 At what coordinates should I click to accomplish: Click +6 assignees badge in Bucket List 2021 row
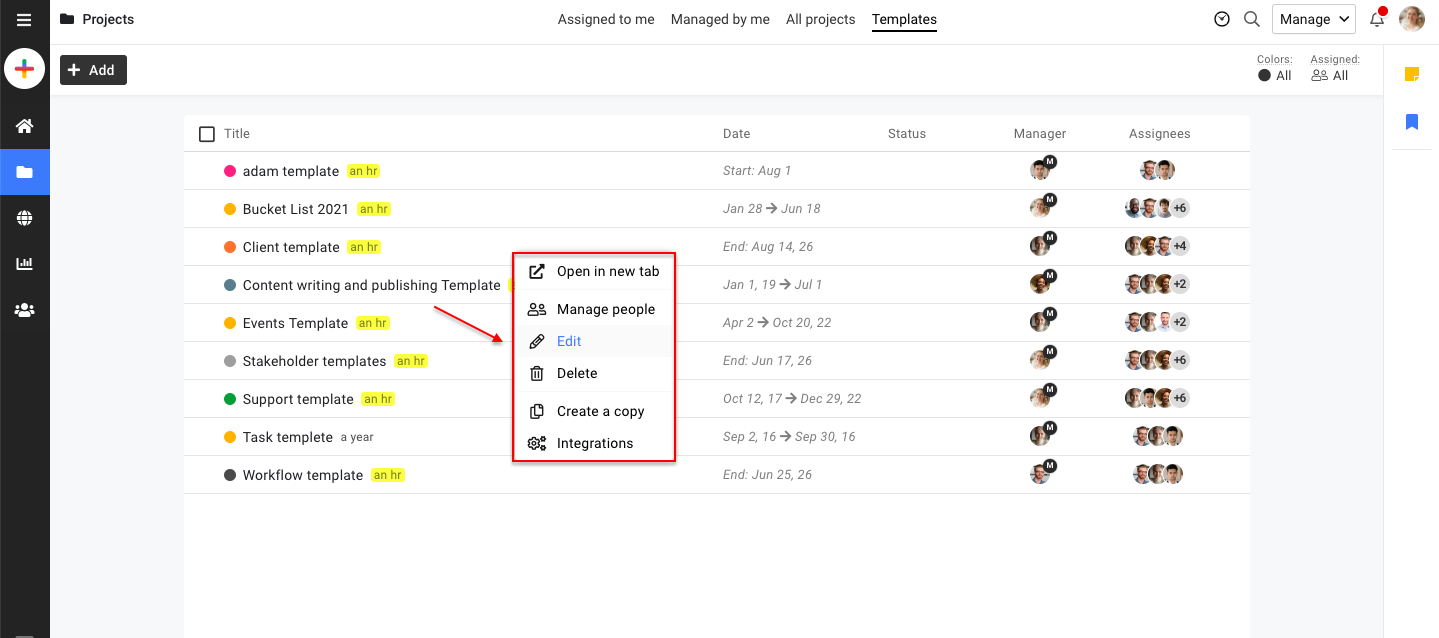click(x=1180, y=208)
